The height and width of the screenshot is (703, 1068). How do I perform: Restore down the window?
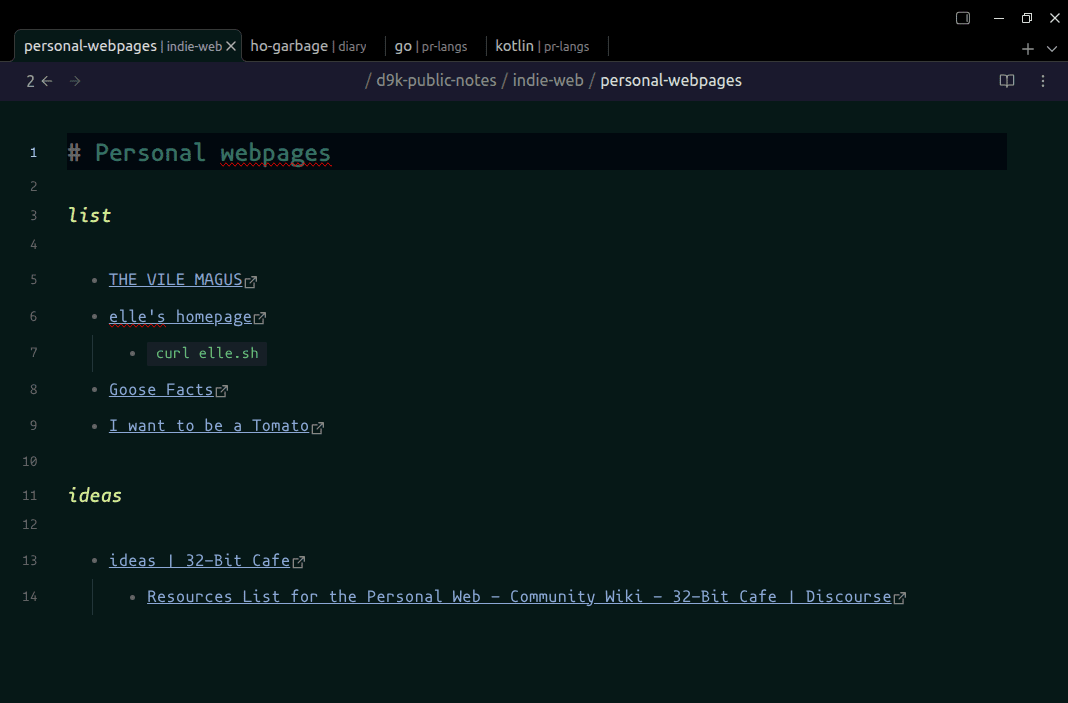pos(1026,18)
